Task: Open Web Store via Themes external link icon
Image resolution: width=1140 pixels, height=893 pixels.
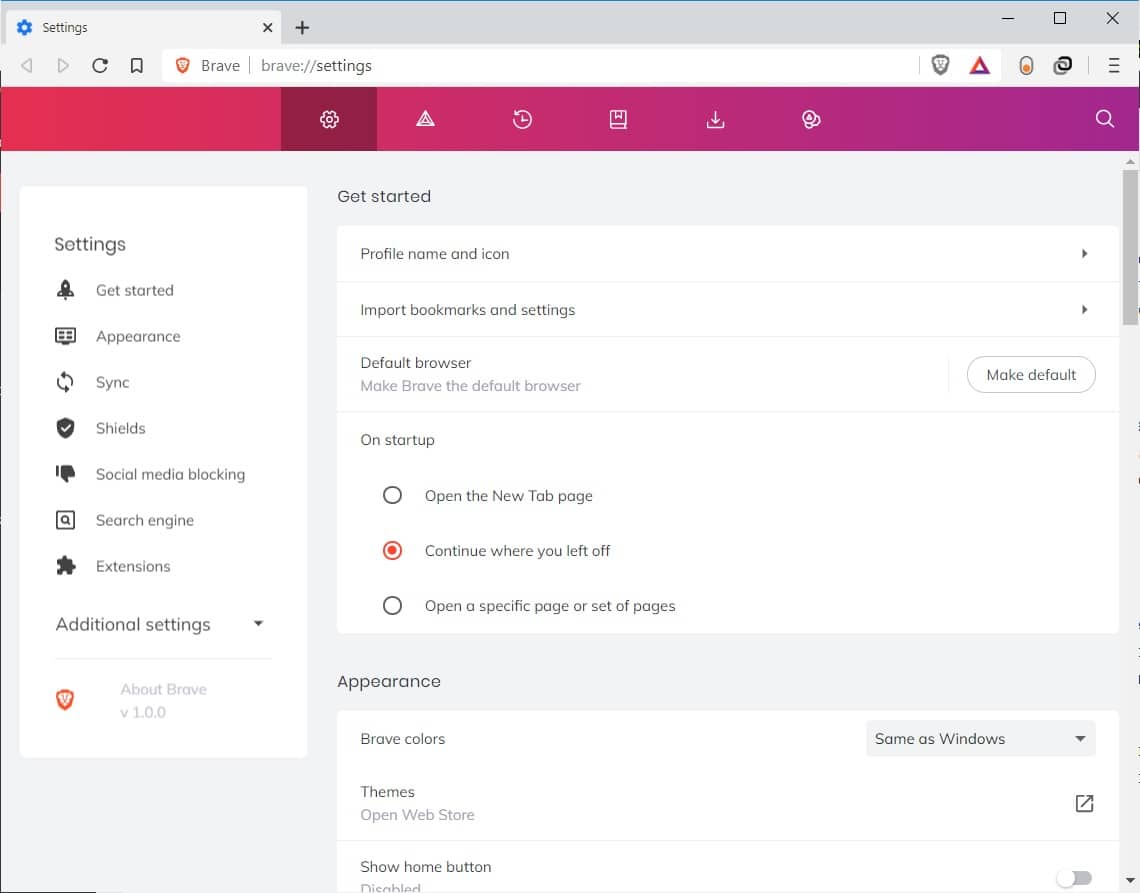Action: pyautogui.click(x=1084, y=803)
